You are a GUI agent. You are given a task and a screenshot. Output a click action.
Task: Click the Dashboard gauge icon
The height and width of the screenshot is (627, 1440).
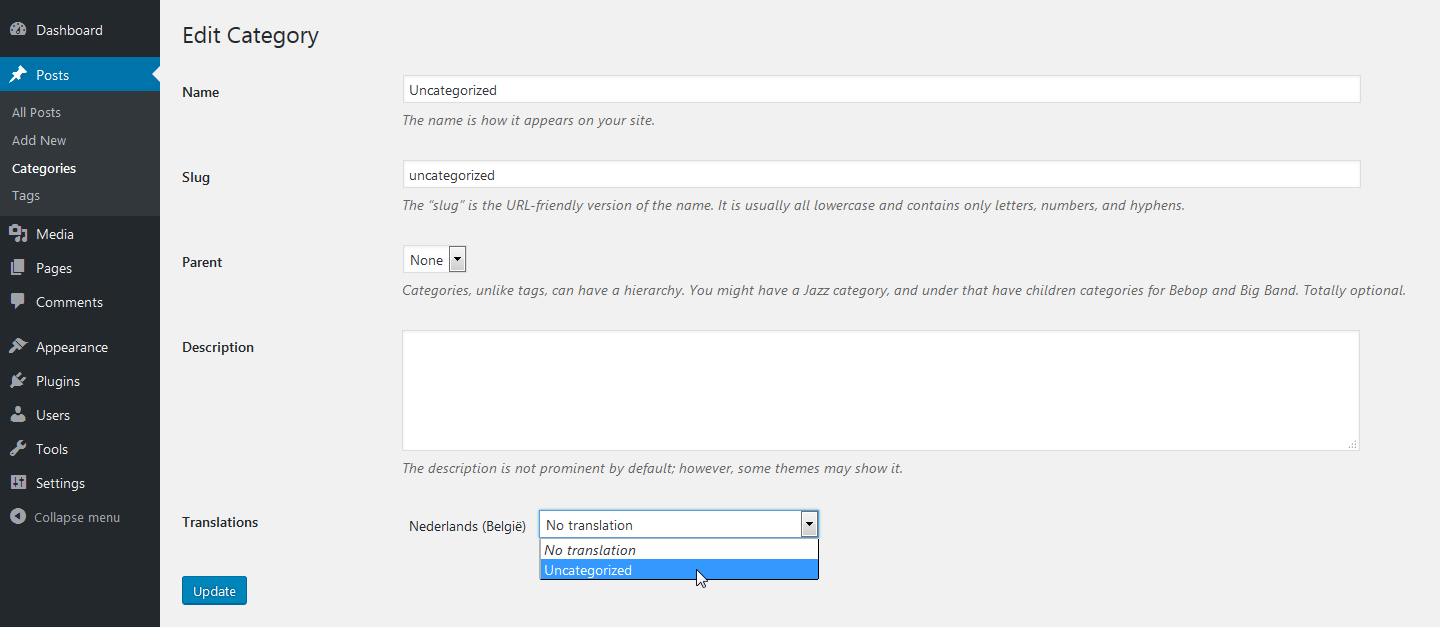pyautogui.click(x=18, y=30)
